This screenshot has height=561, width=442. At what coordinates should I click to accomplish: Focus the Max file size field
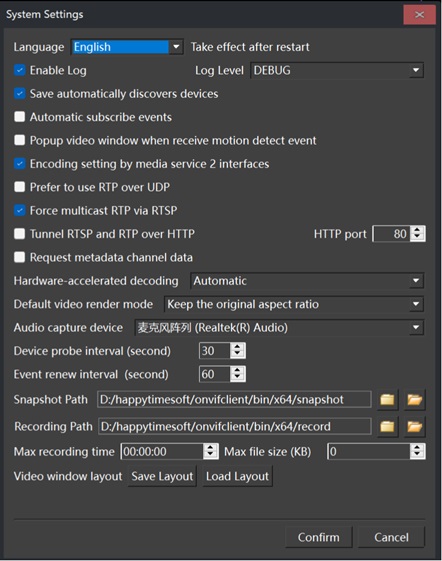pyautogui.click(x=369, y=452)
